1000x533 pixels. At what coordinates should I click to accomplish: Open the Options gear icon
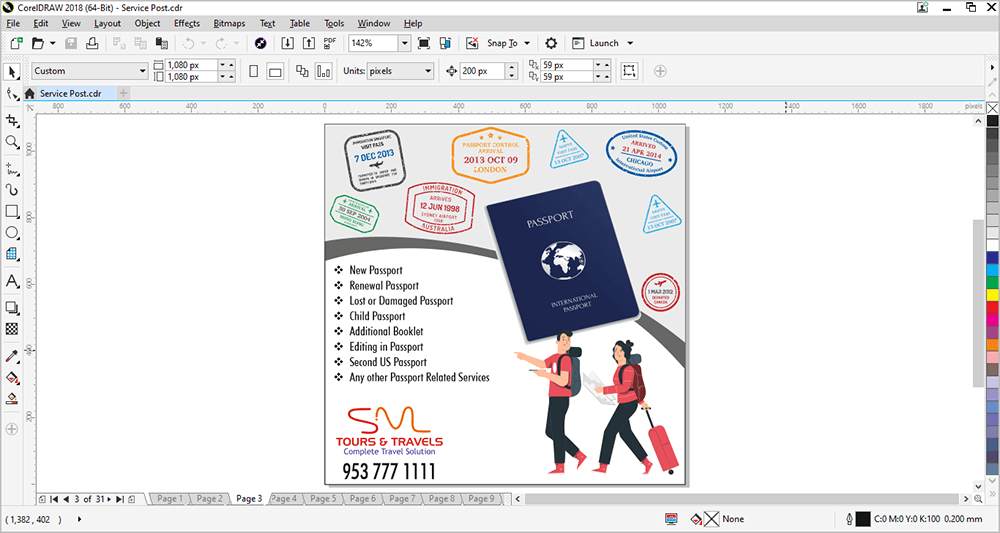pyautogui.click(x=551, y=43)
